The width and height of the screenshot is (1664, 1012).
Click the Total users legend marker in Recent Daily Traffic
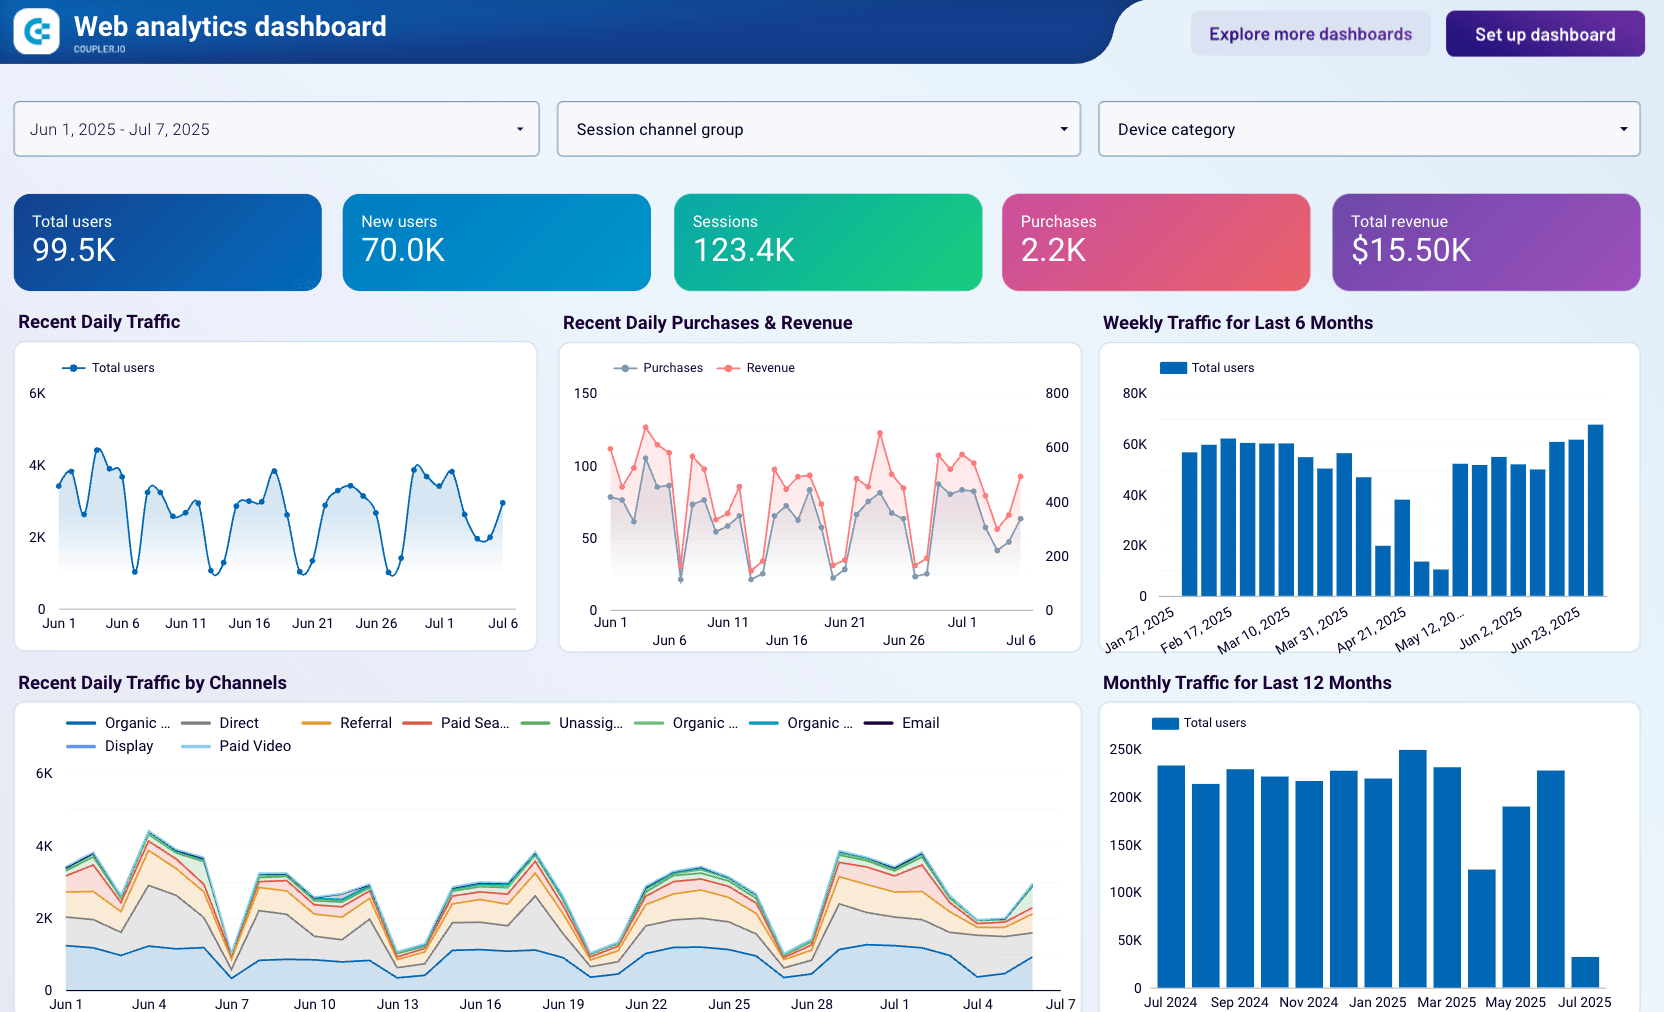coord(72,367)
